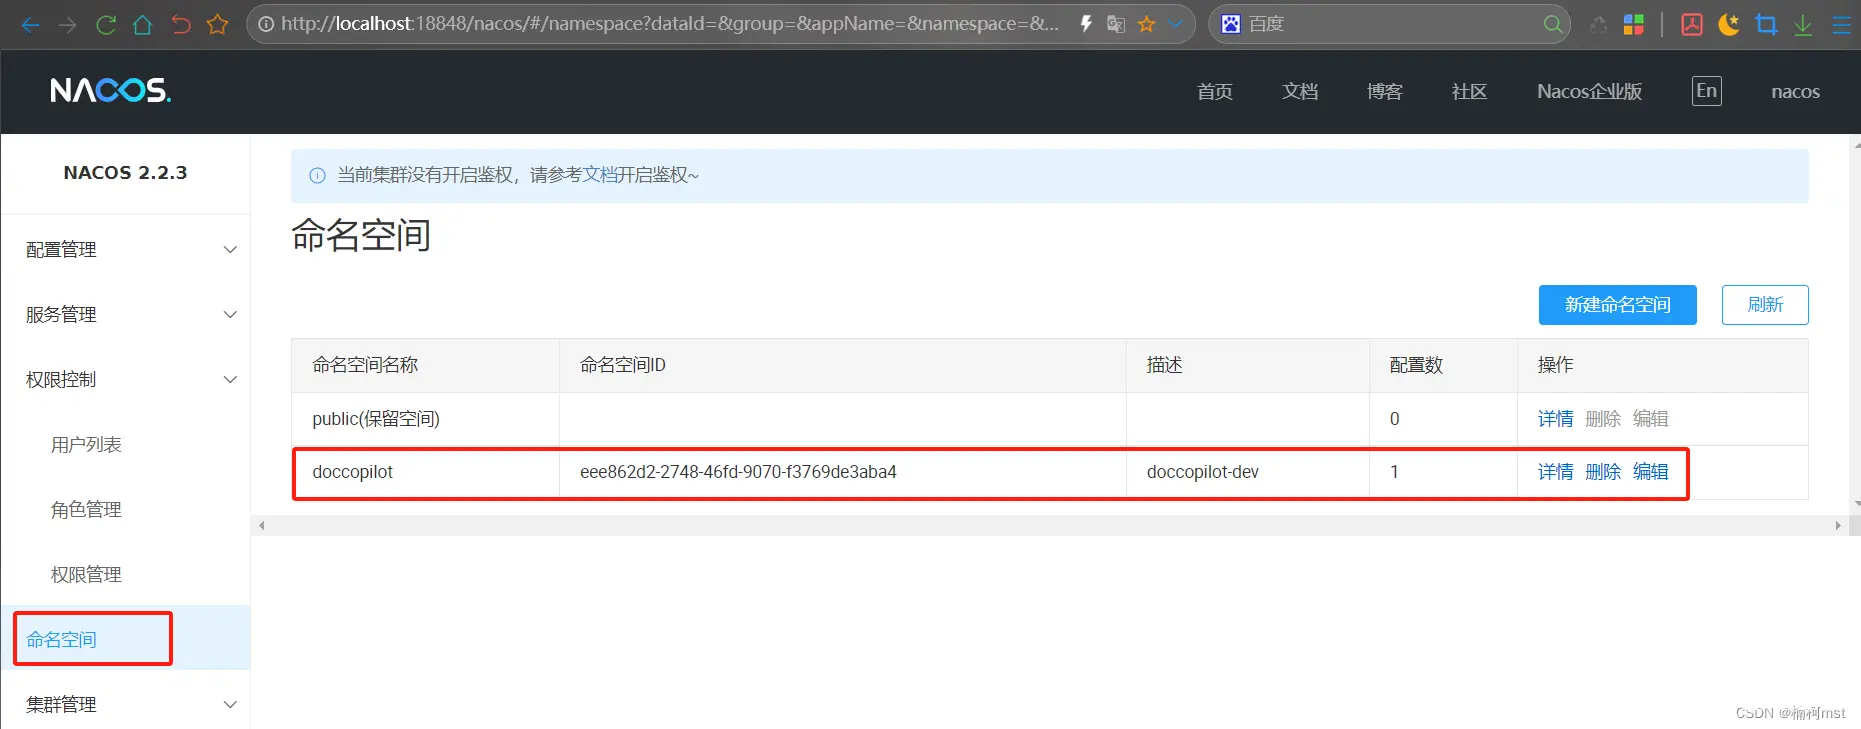Expand the 服务管理 sidebar menu
Image resolution: width=1861 pixels, height=729 pixels.
coord(126,314)
